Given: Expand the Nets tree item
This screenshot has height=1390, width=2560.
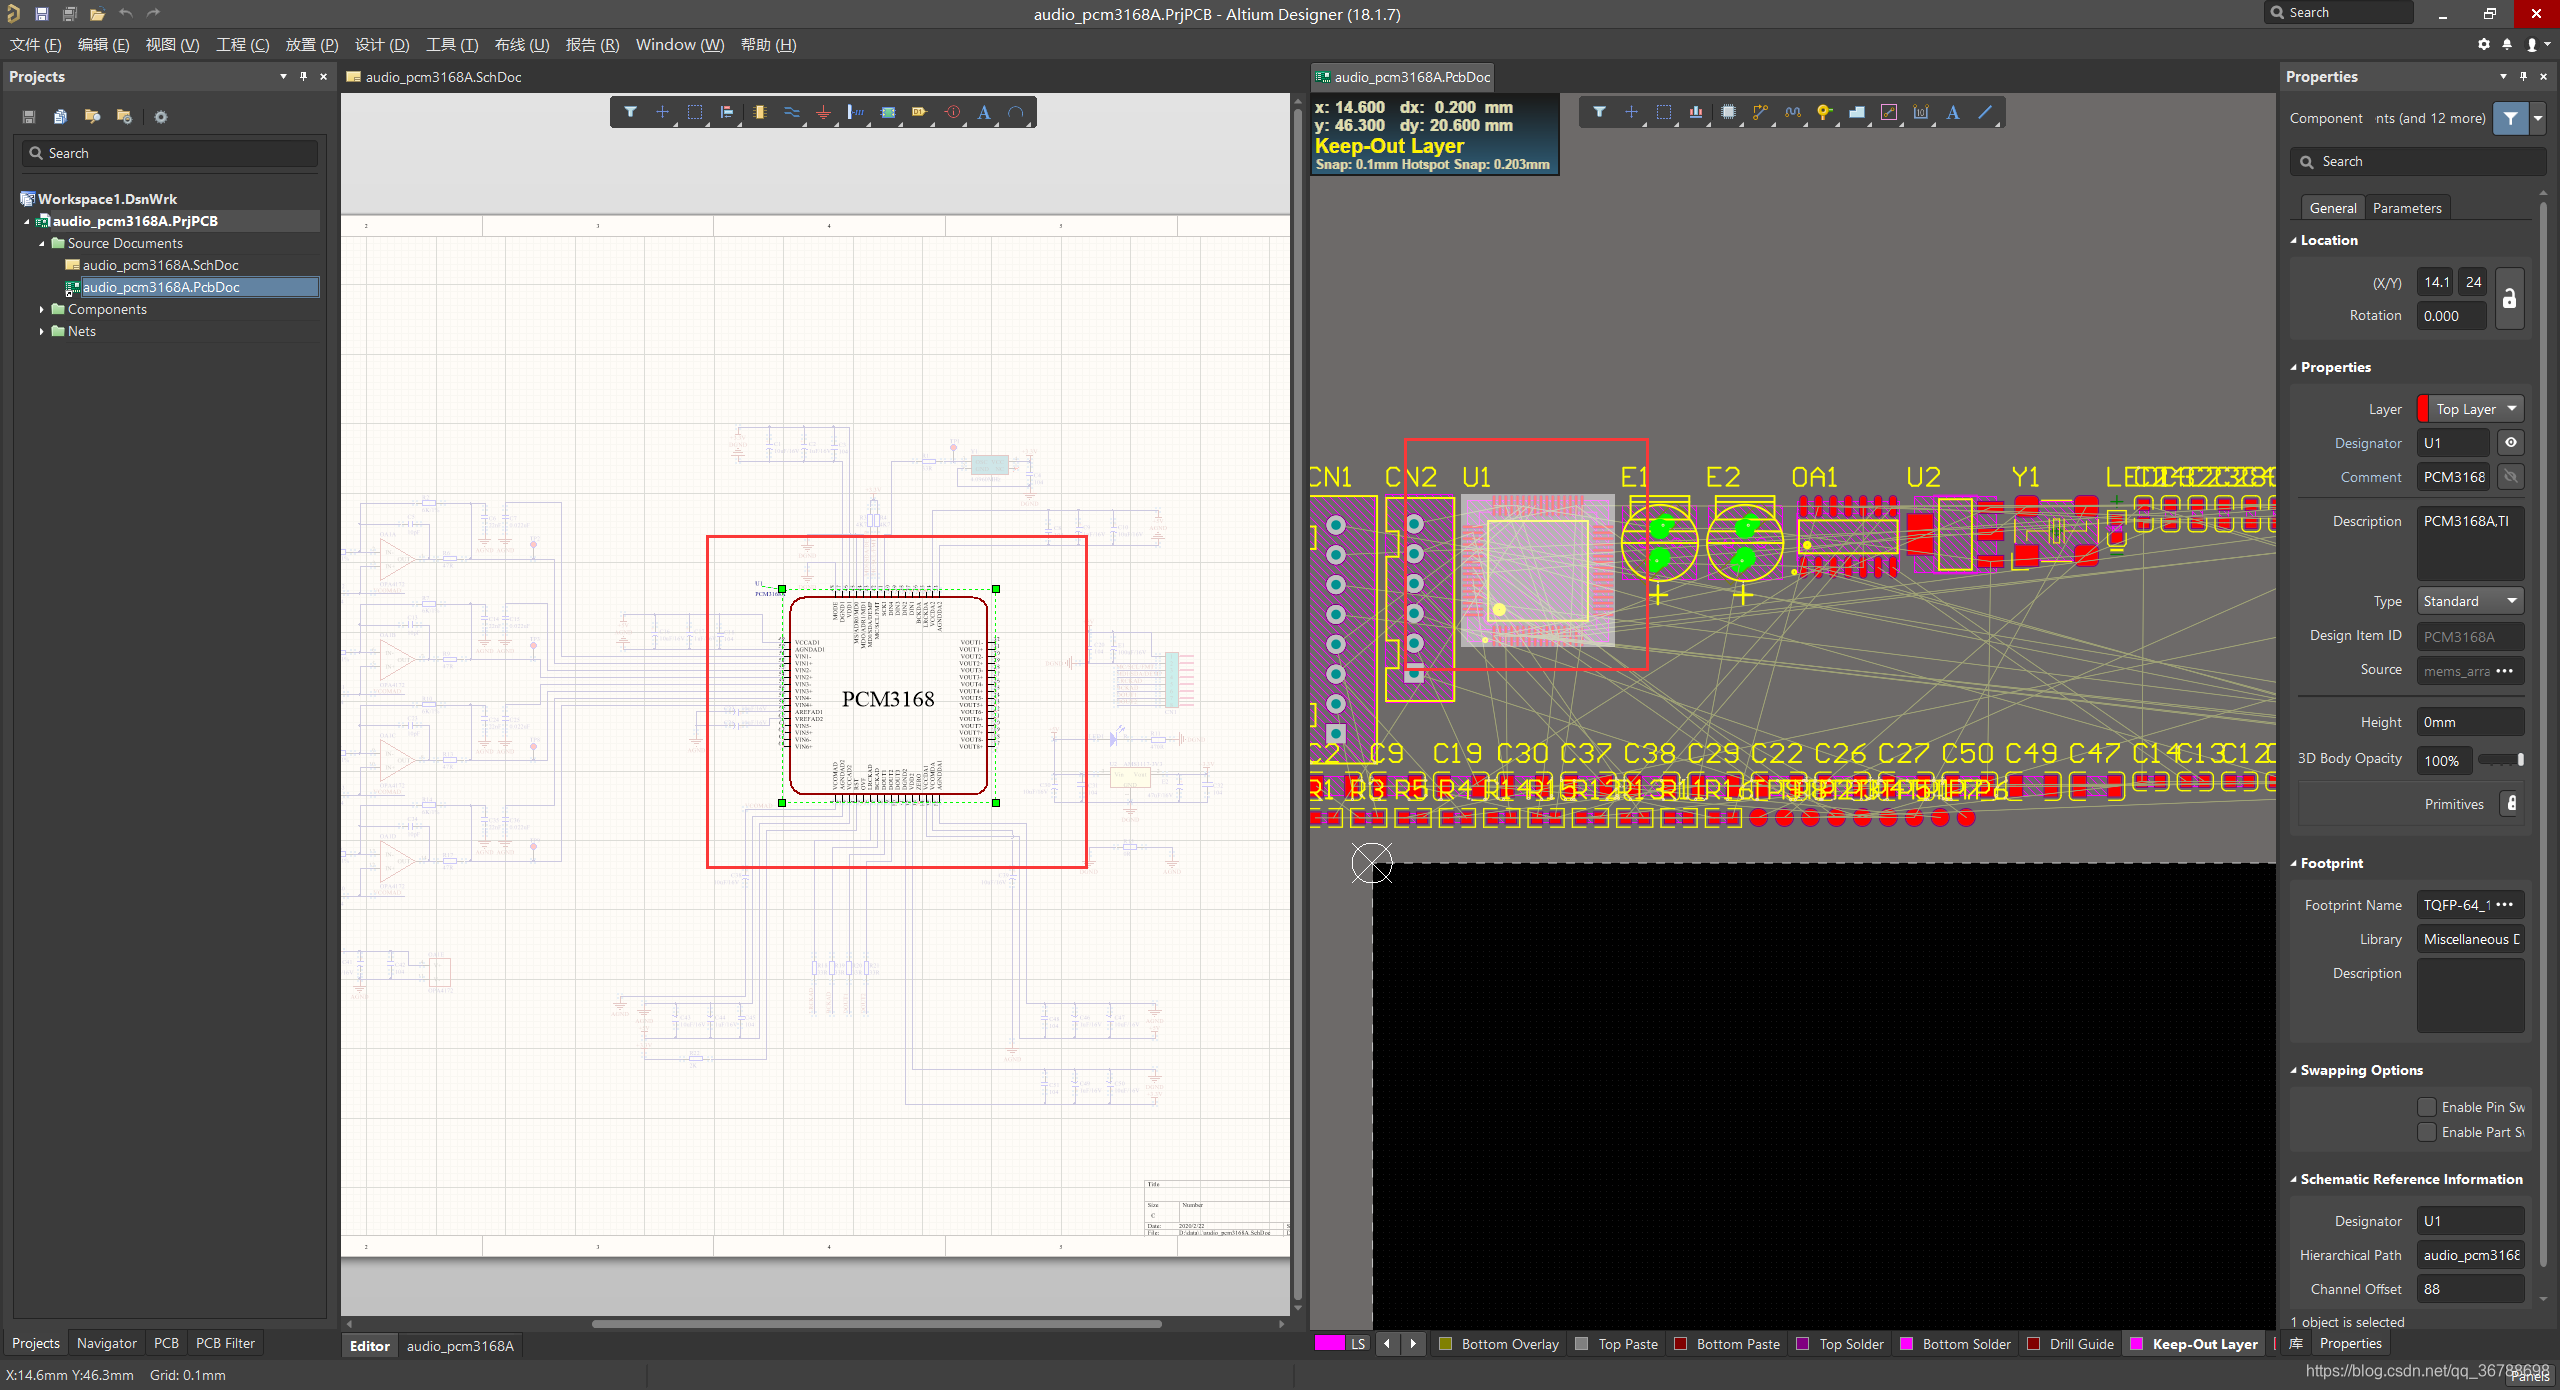Looking at the screenshot, I should (41, 332).
